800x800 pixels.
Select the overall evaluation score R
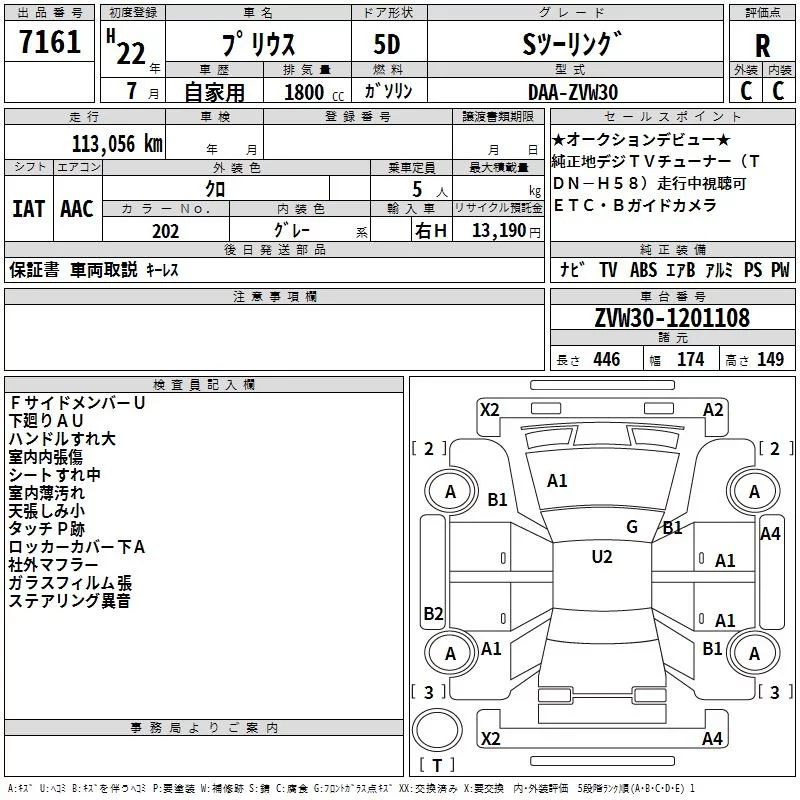click(x=762, y=45)
